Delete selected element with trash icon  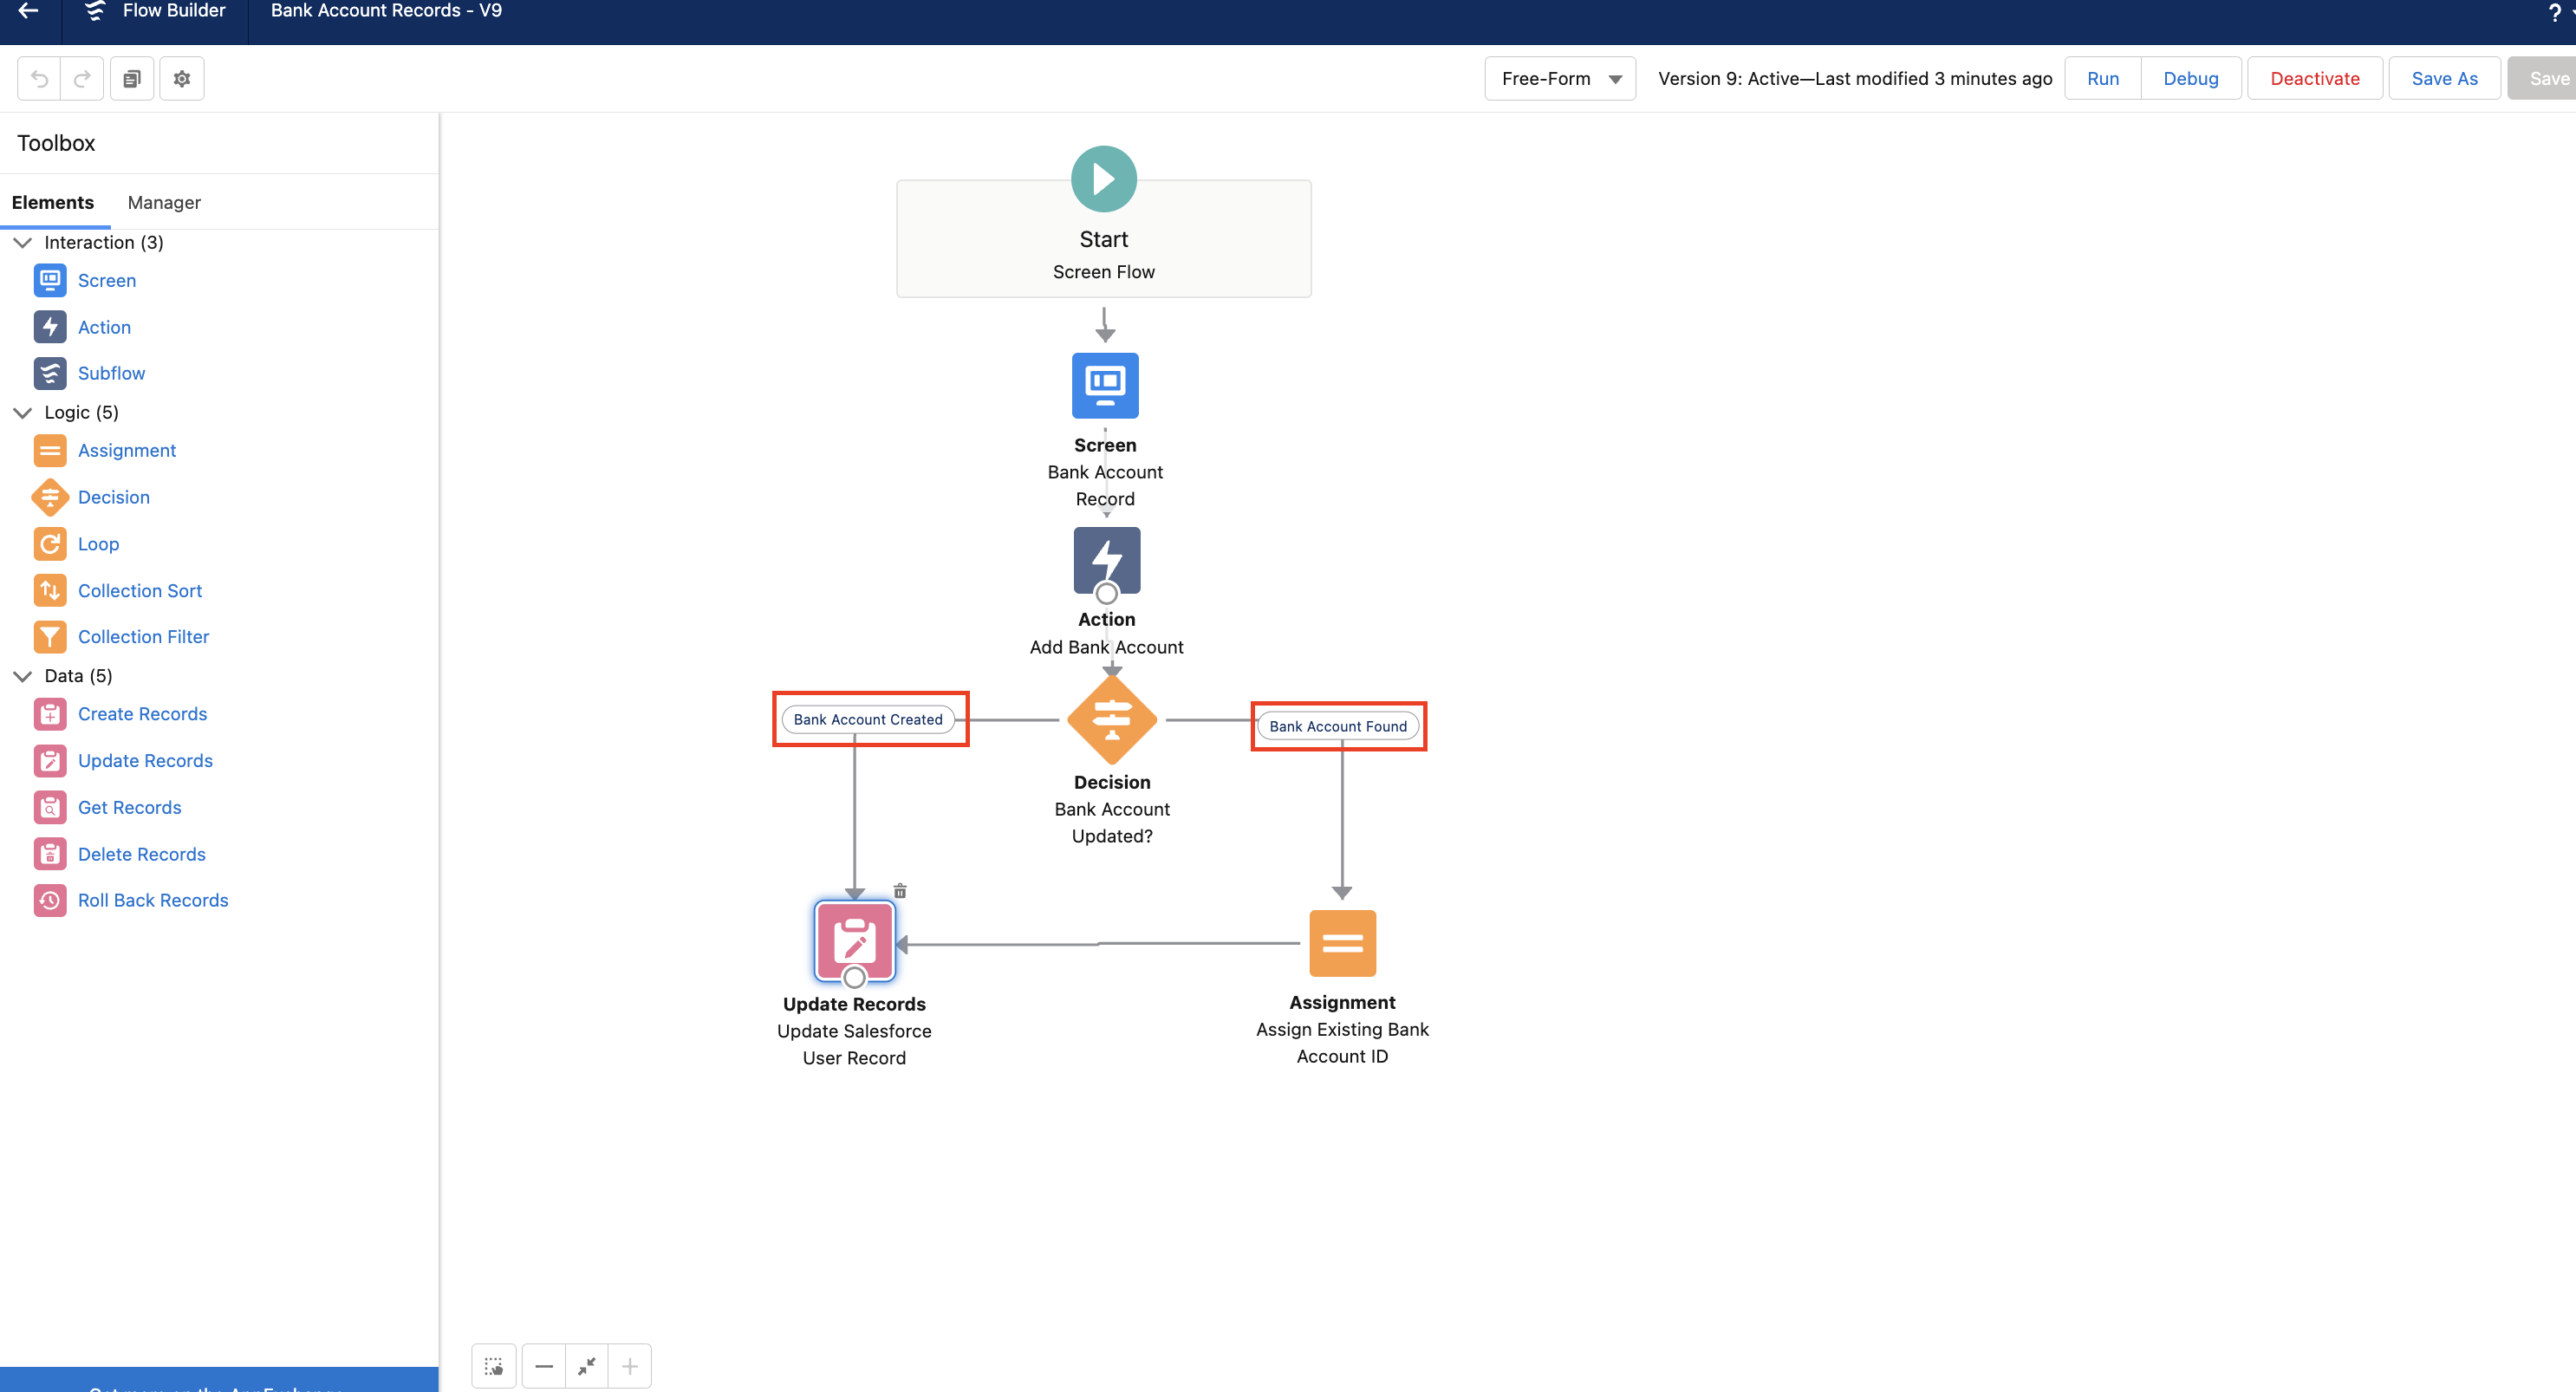(900, 890)
